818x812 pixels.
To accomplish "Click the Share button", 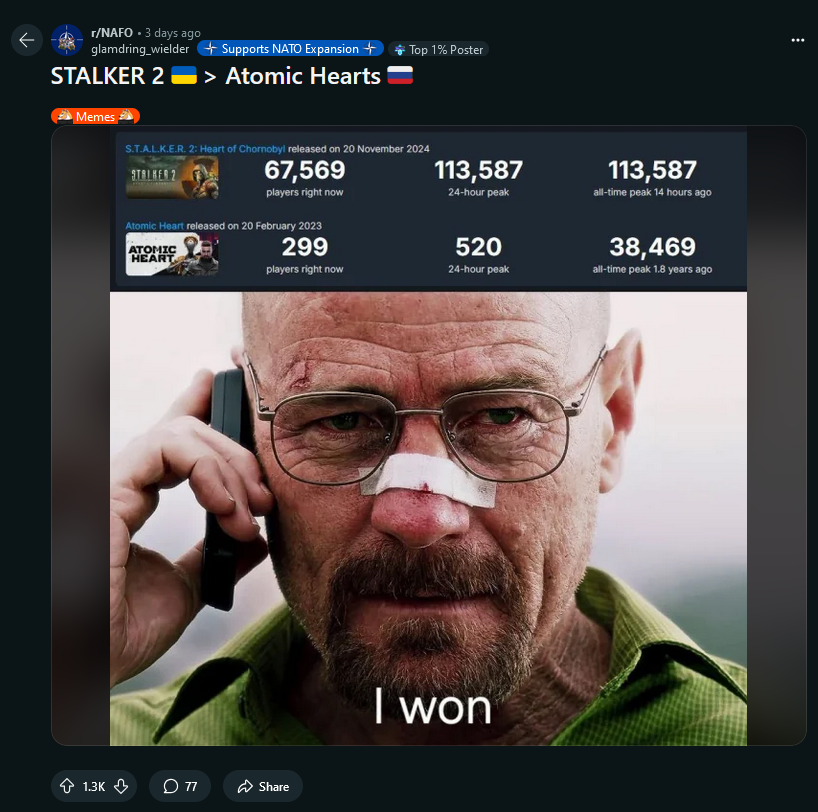I will point(263,786).
